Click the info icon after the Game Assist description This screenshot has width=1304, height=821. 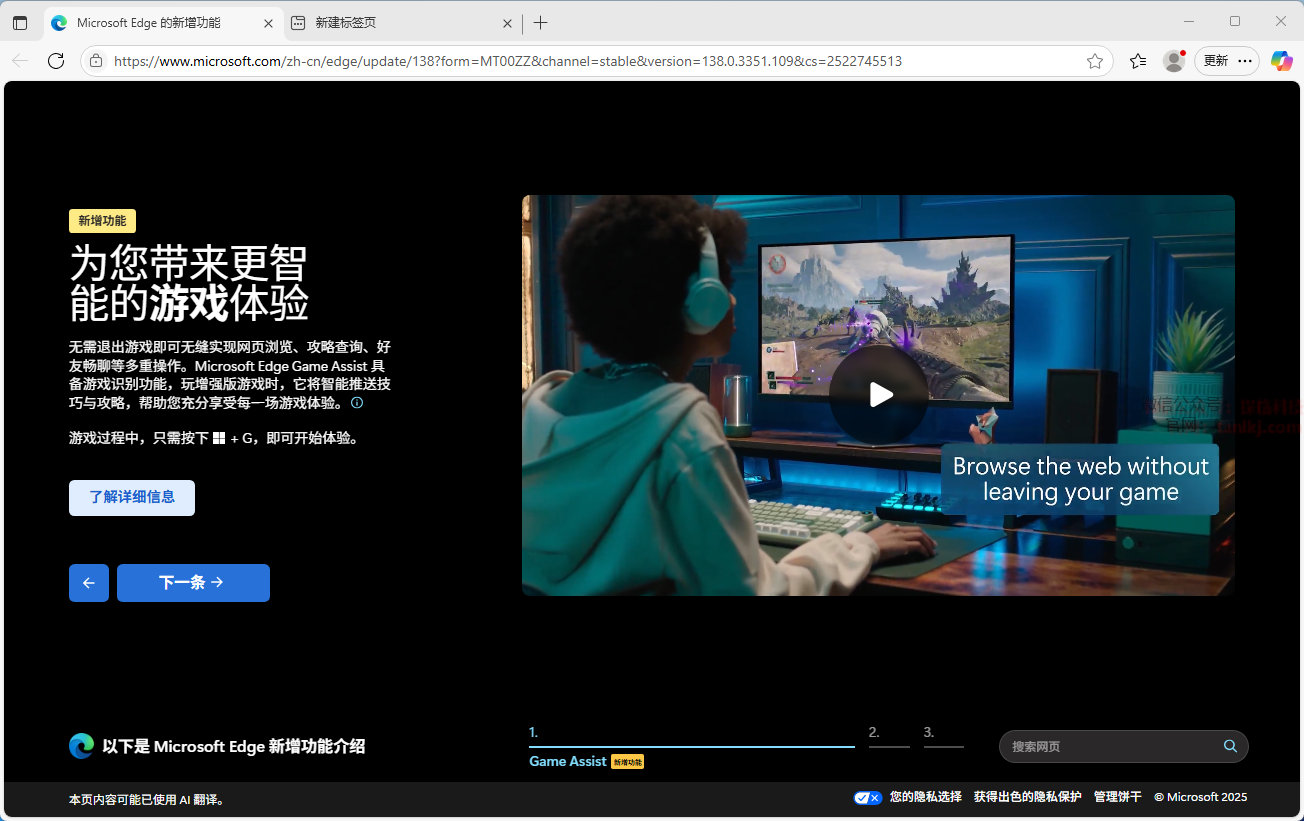(x=357, y=403)
